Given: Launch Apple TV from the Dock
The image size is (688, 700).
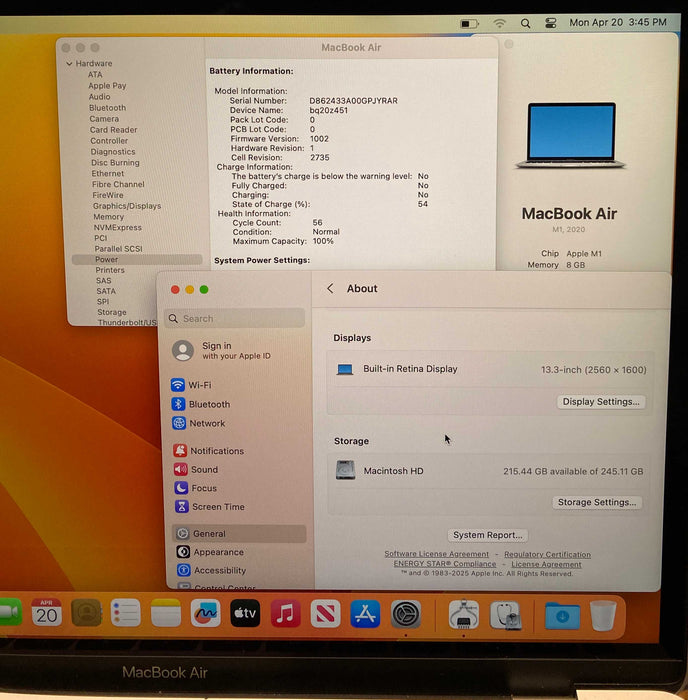Looking at the screenshot, I should (245, 613).
